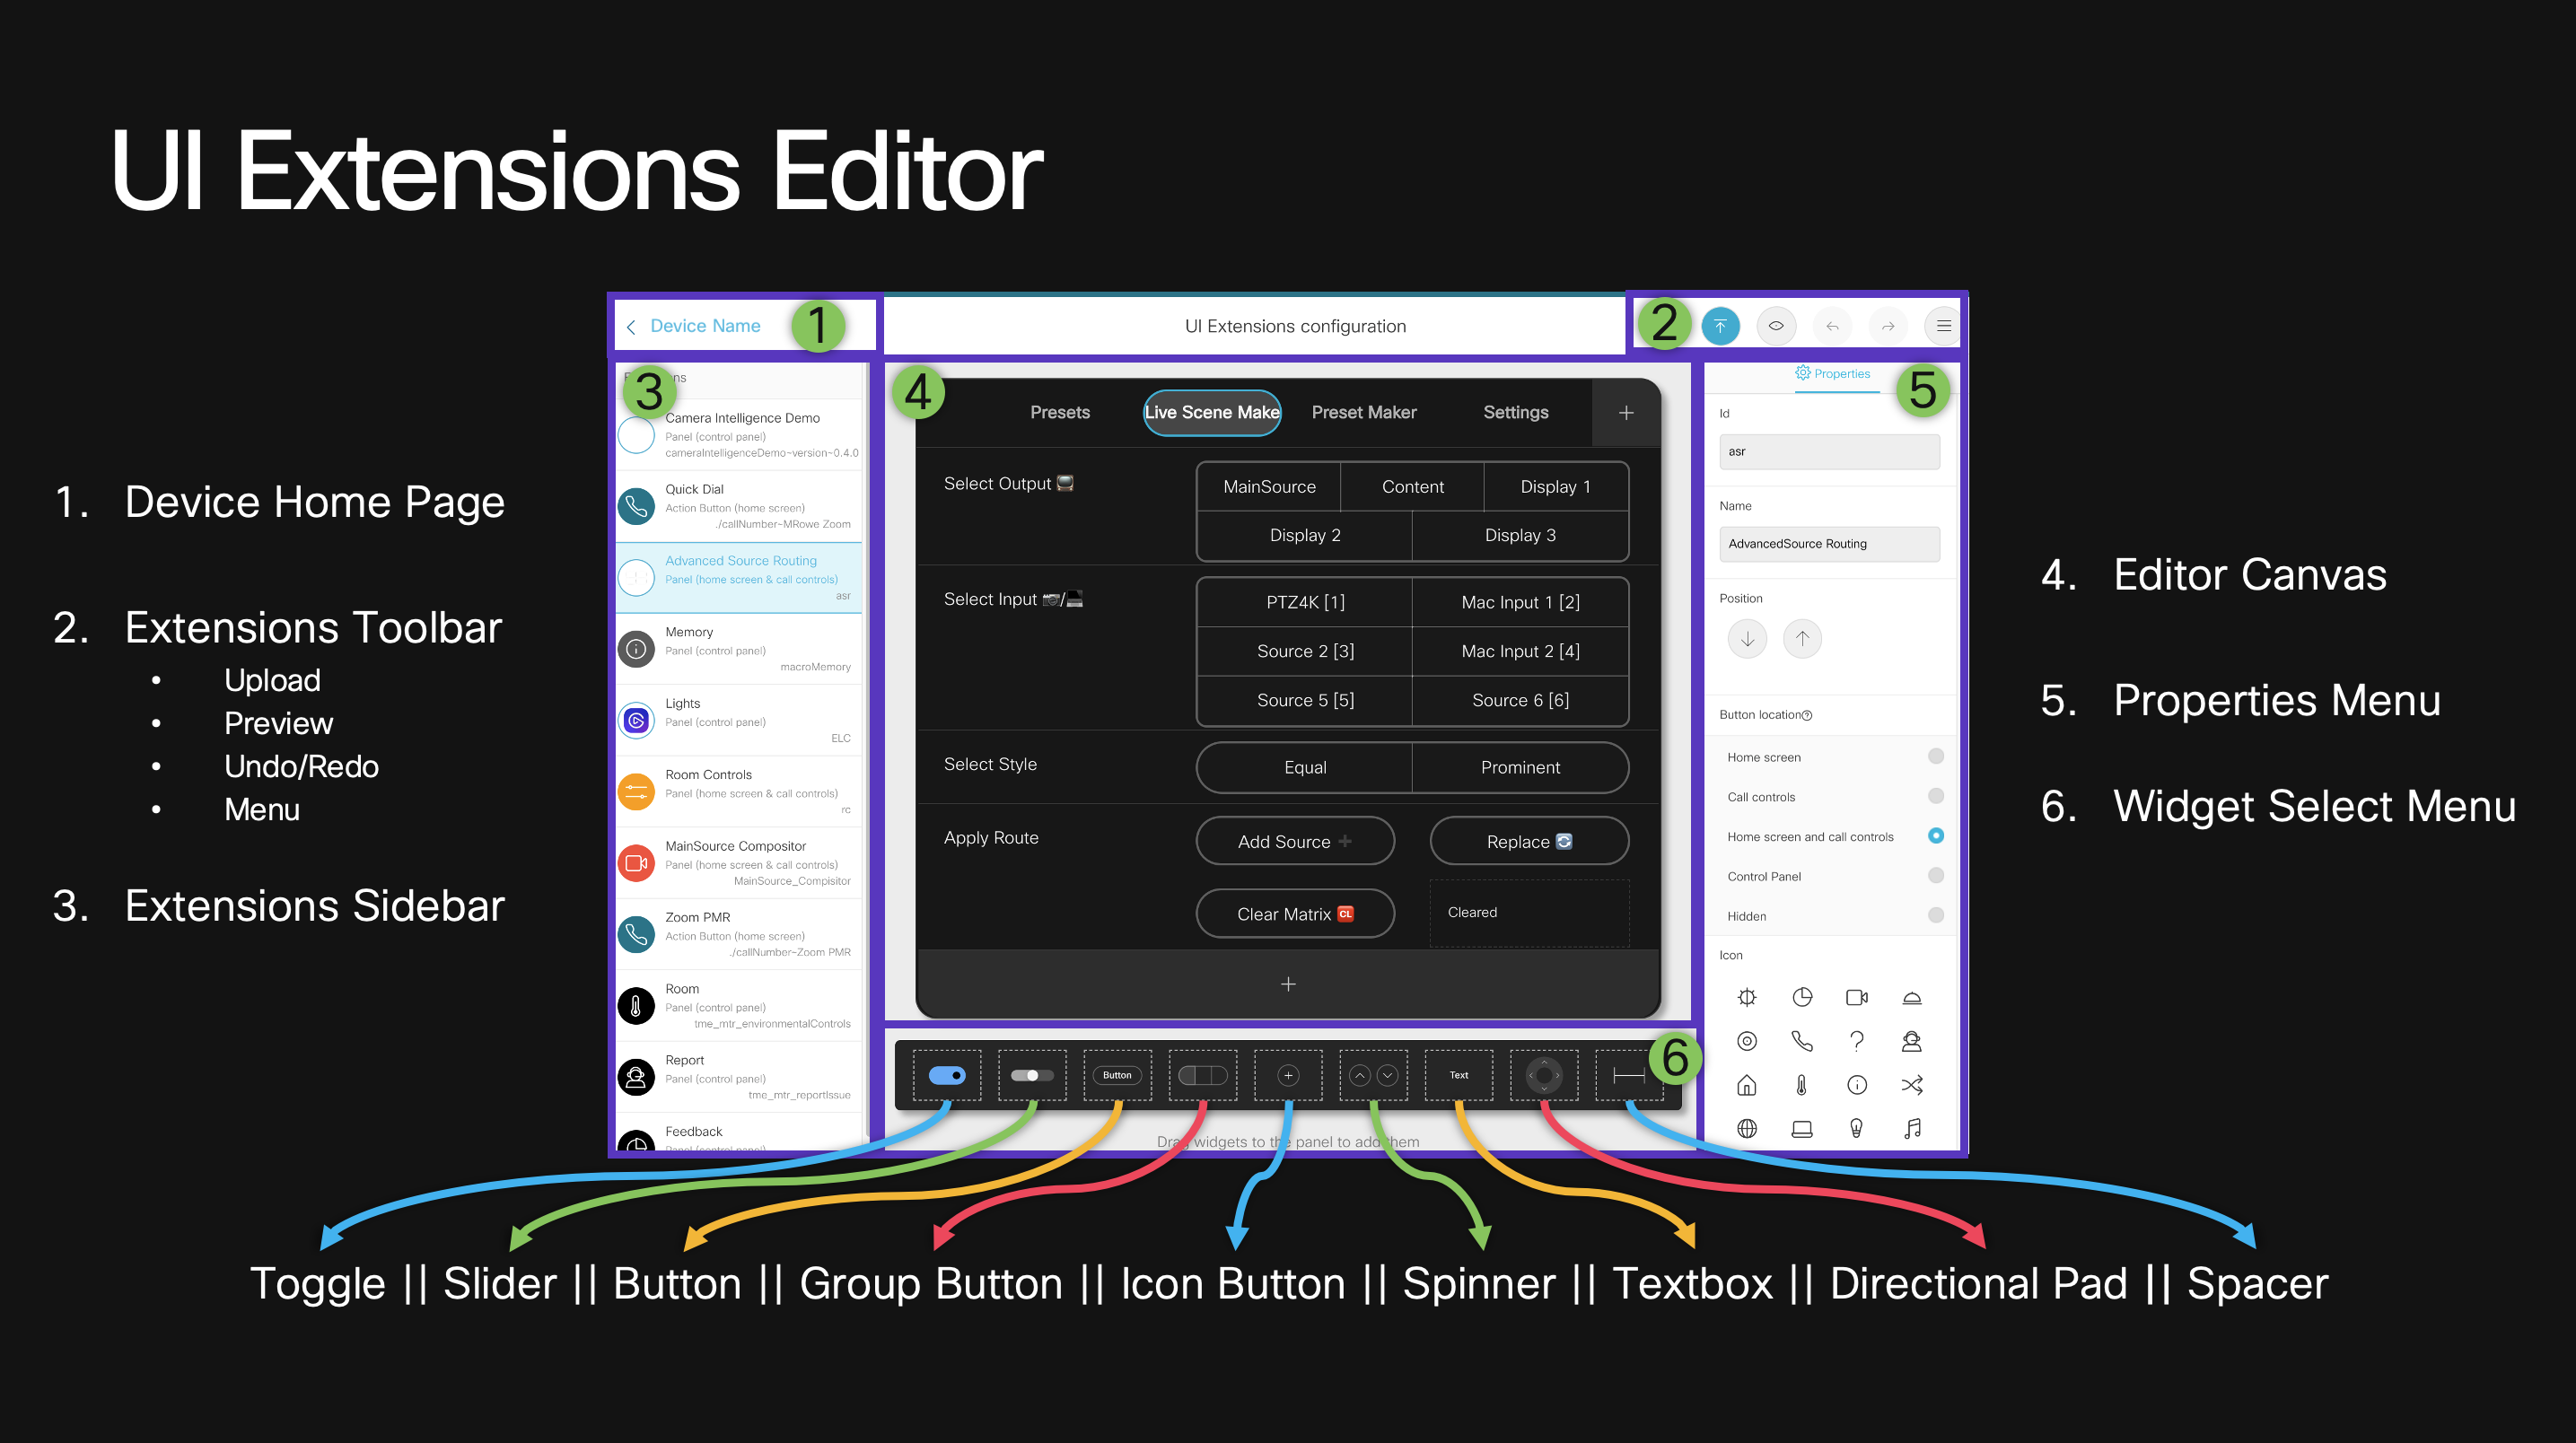The image size is (2576, 1443).
Task: Pick the home icon in the Icon grid
Action: (x=1746, y=1084)
